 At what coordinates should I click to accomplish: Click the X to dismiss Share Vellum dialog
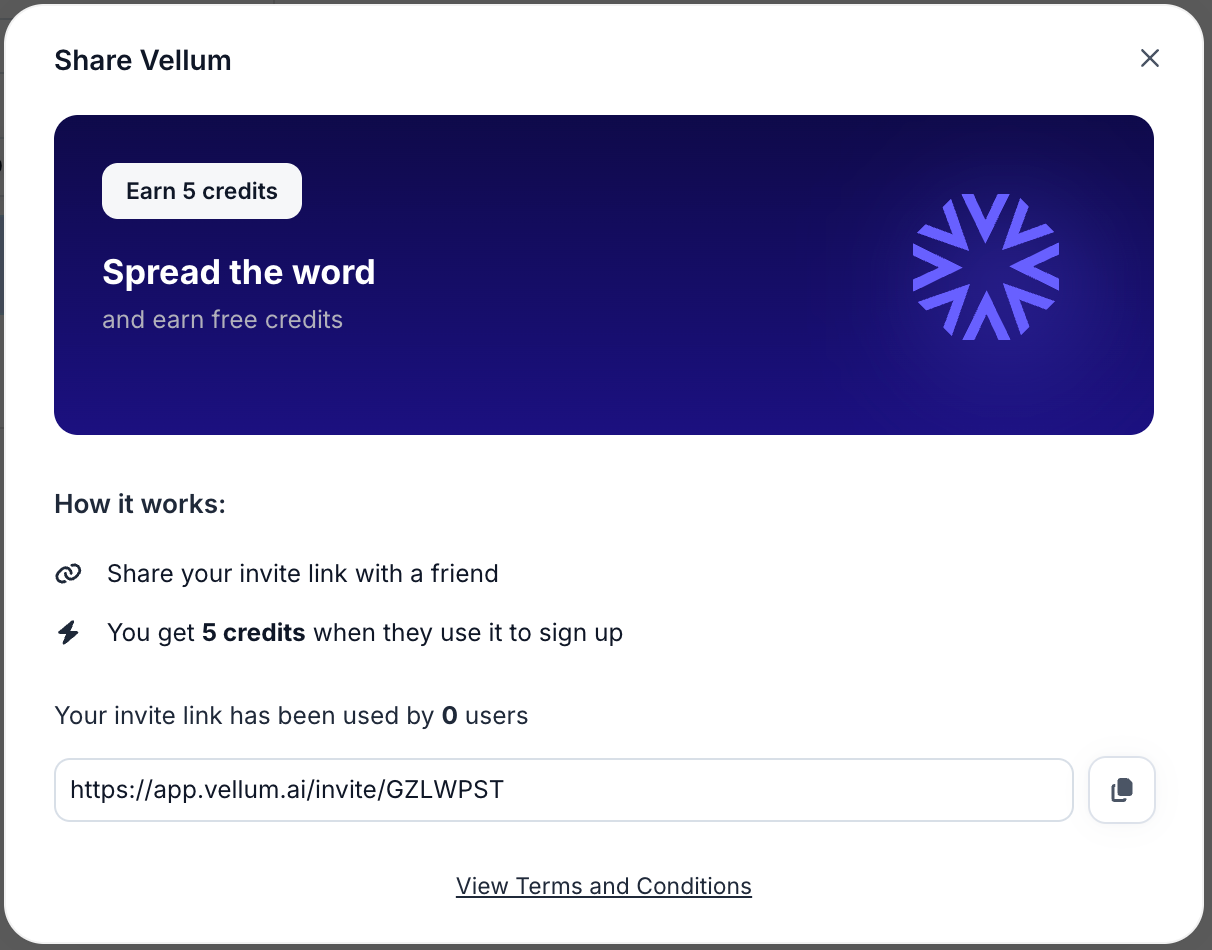pos(1149,58)
